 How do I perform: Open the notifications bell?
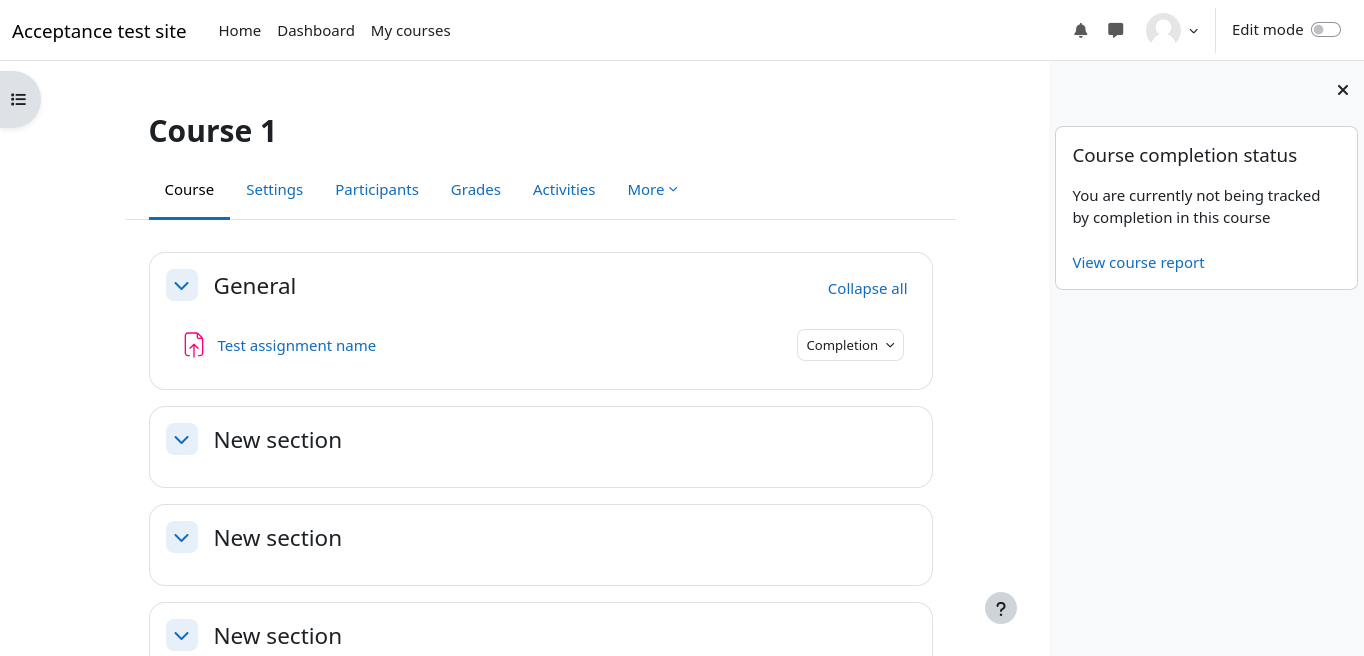(x=1080, y=31)
